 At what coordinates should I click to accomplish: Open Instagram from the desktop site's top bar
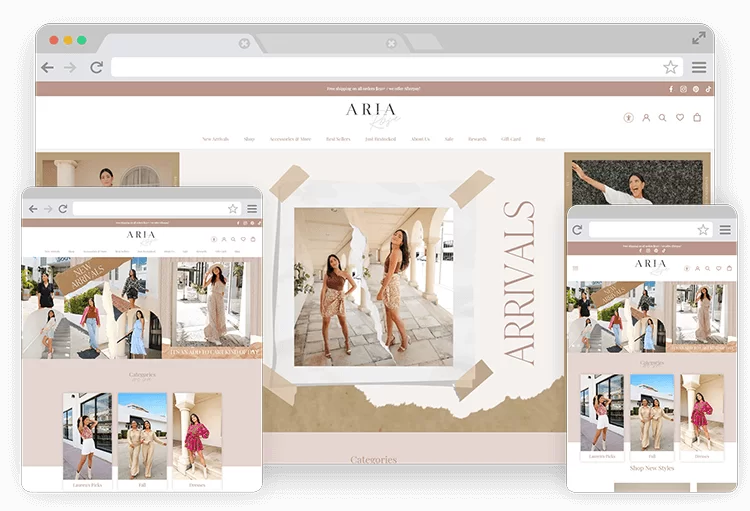click(x=683, y=89)
